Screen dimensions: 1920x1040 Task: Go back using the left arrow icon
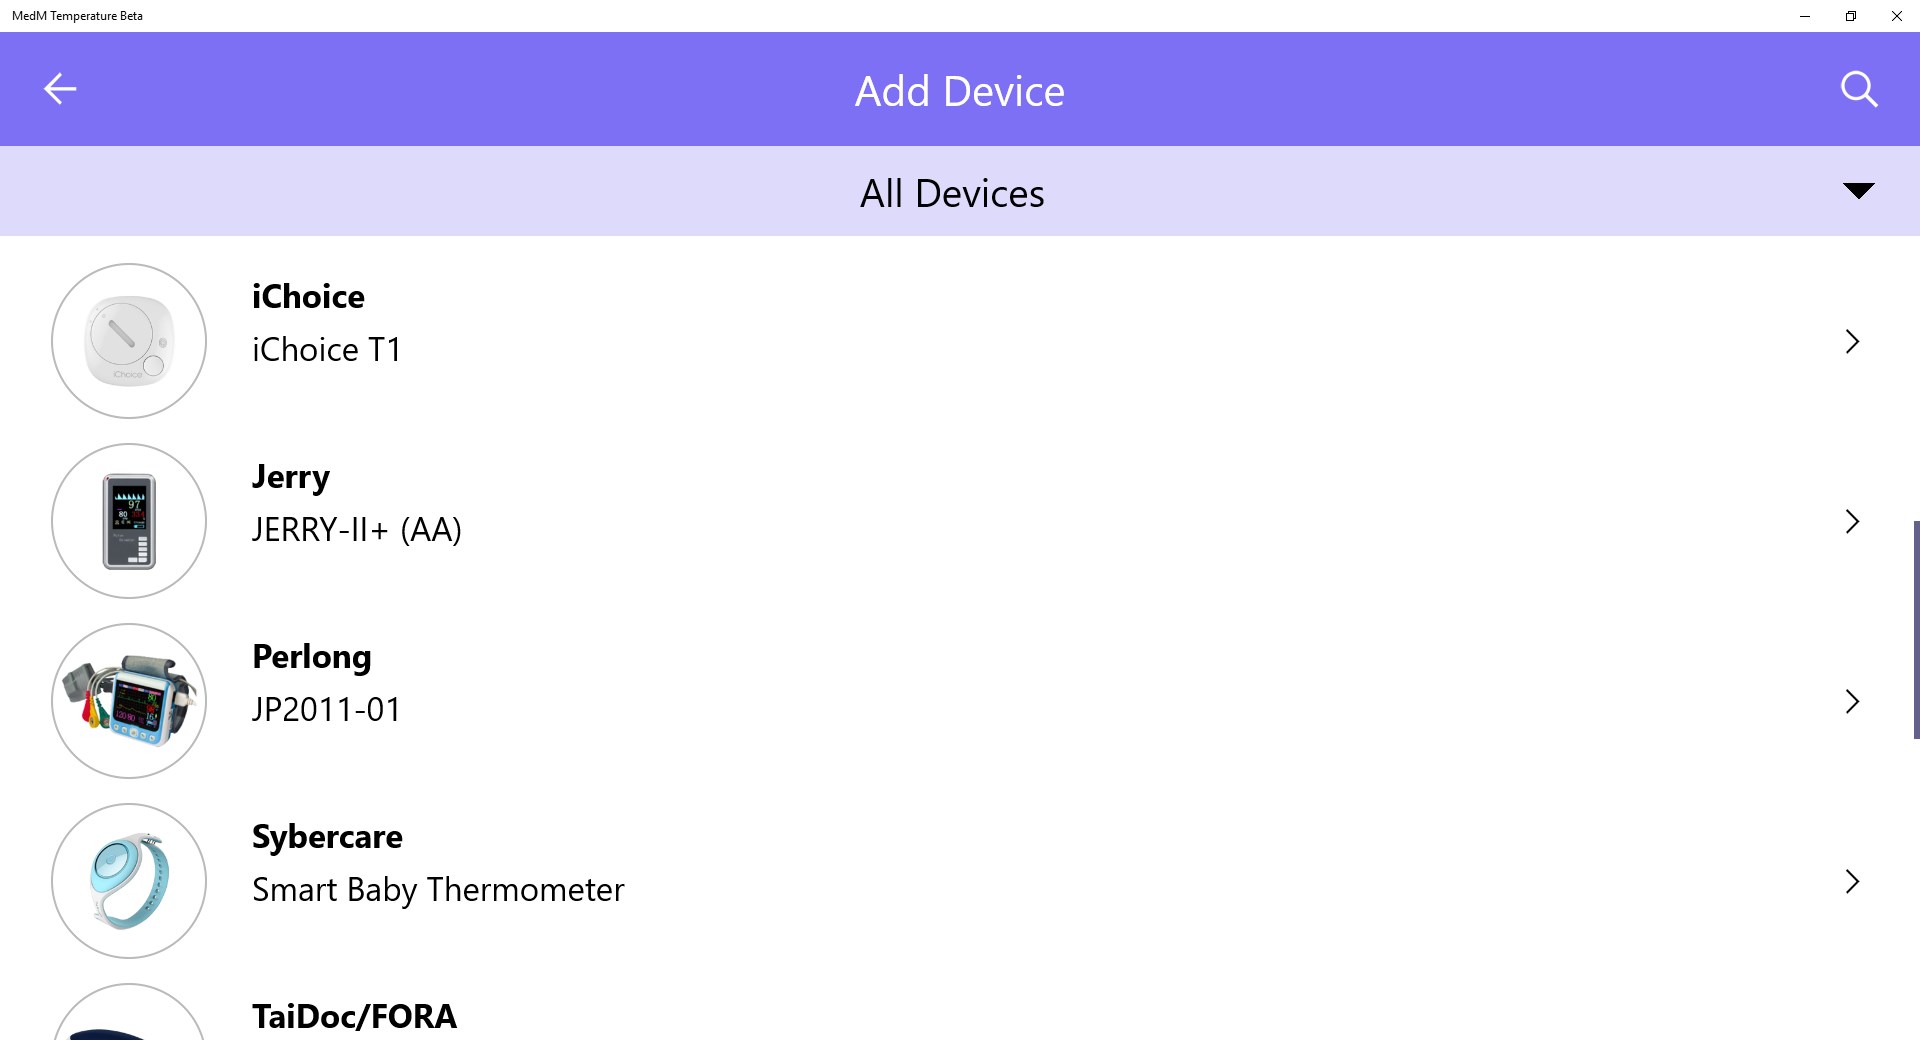click(x=60, y=89)
